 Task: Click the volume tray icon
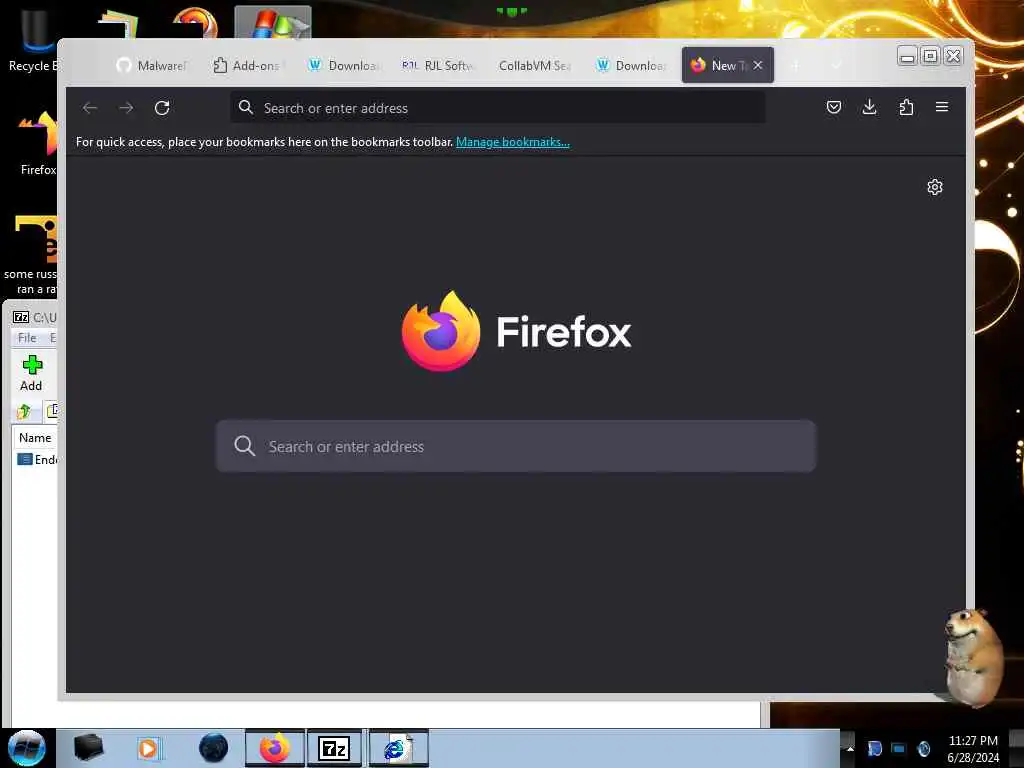click(x=923, y=748)
